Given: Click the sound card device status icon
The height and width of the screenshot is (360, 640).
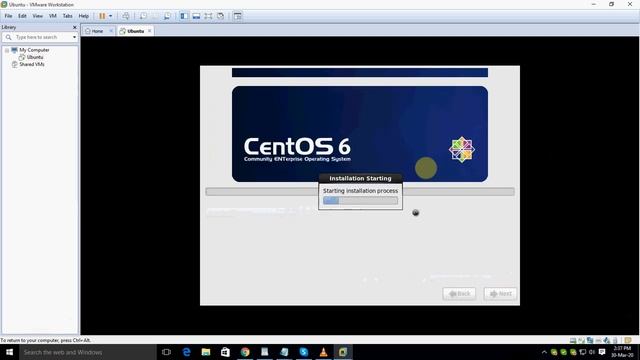Looking at the screenshot, I should click(x=607, y=340).
